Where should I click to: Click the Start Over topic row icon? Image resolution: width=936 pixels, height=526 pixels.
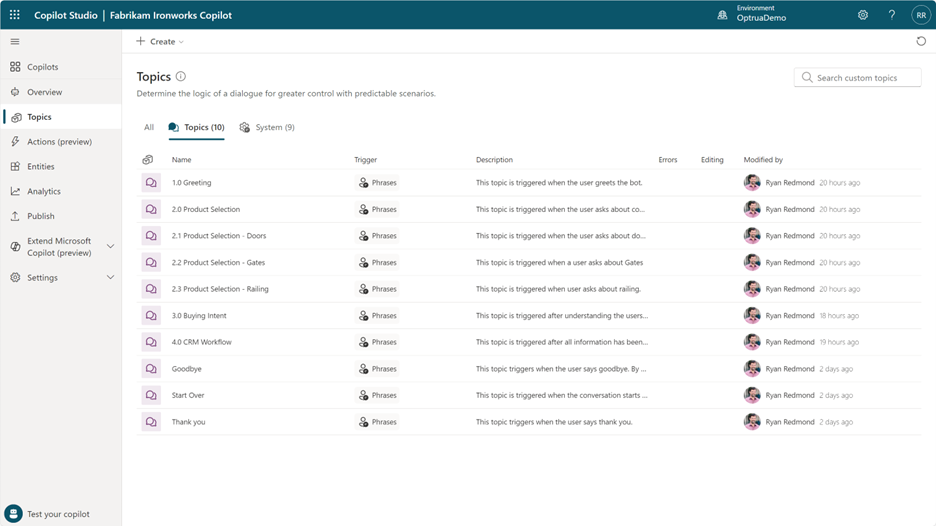point(151,395)
